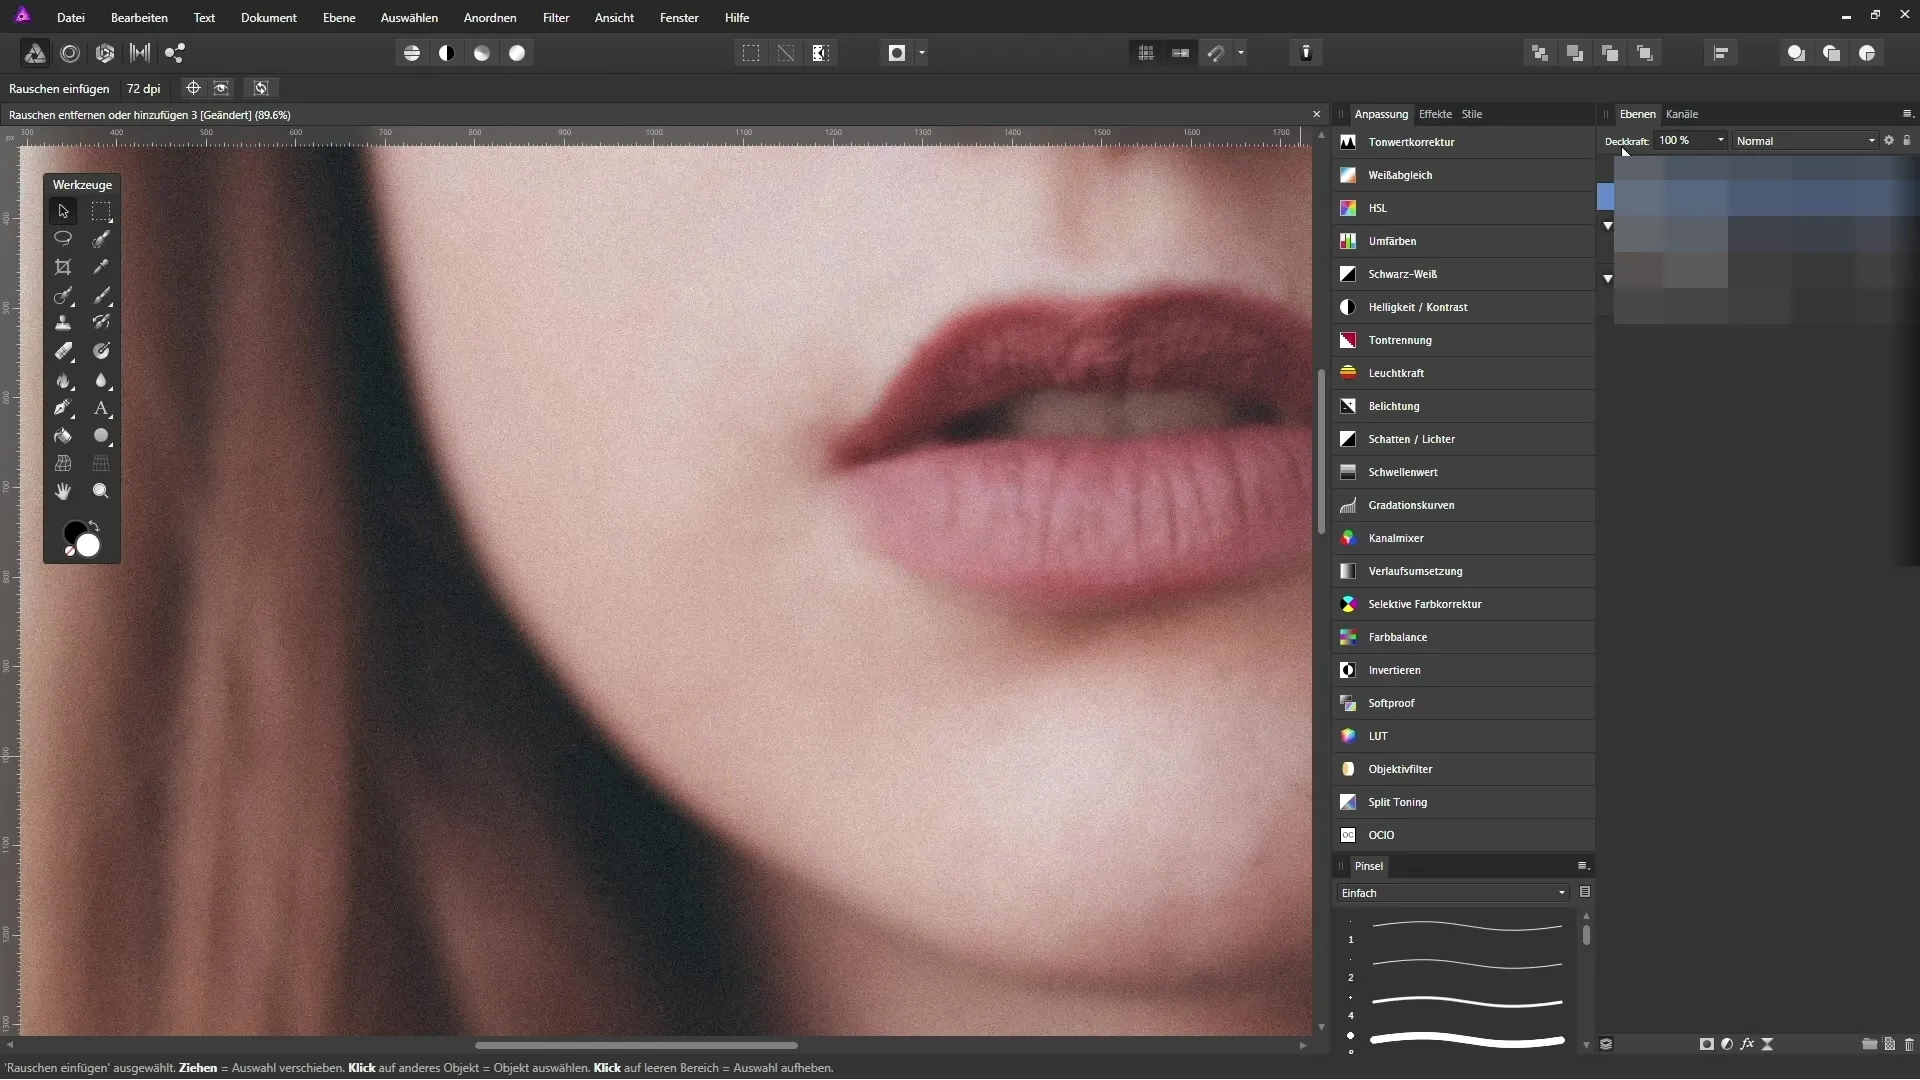Add a Gradationskurven adjustment

1463,505
